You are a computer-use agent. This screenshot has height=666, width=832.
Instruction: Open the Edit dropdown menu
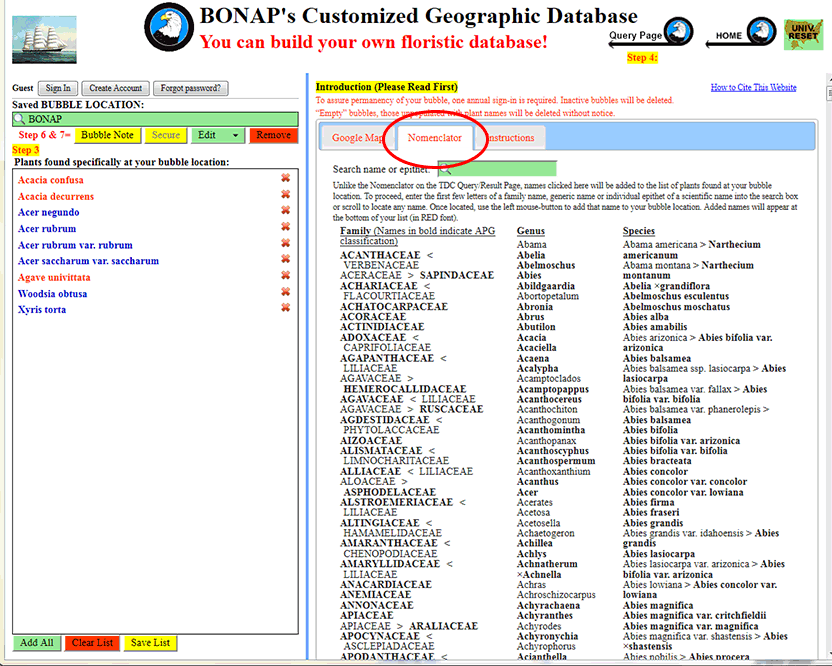218,135
